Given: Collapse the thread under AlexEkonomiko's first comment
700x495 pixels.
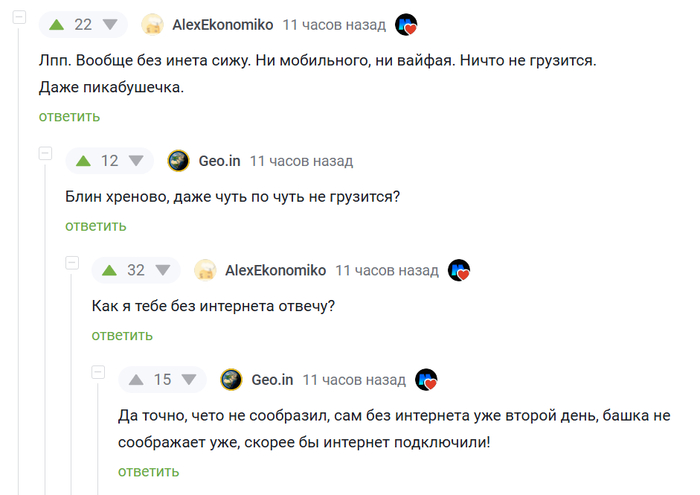Looking at the screenshot, I should (19, 19).
